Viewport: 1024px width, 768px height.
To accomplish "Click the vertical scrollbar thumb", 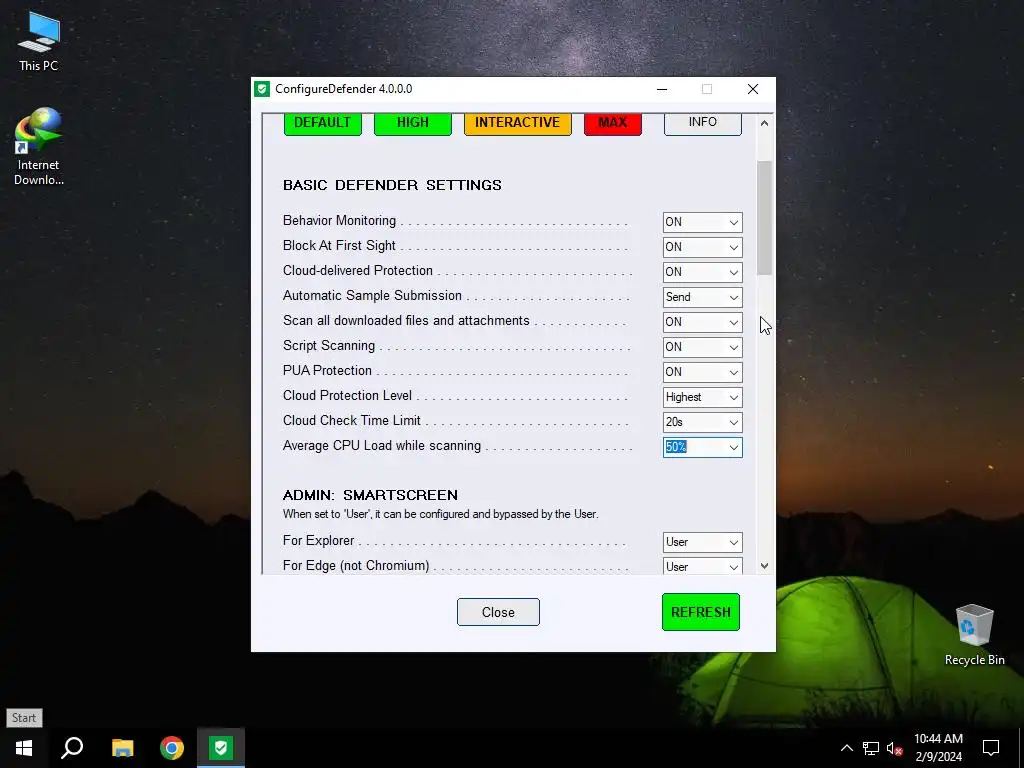I will pos(765,218).
